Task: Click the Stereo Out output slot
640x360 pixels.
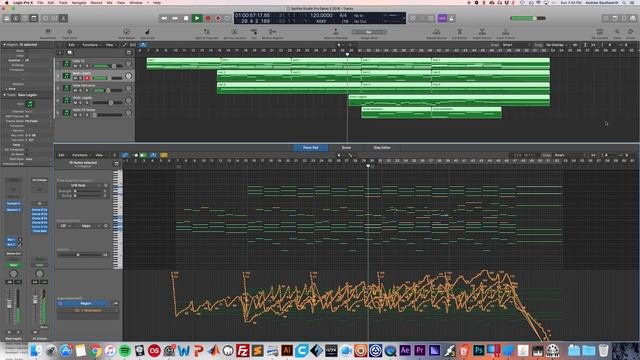Action: tap(13, 253)
